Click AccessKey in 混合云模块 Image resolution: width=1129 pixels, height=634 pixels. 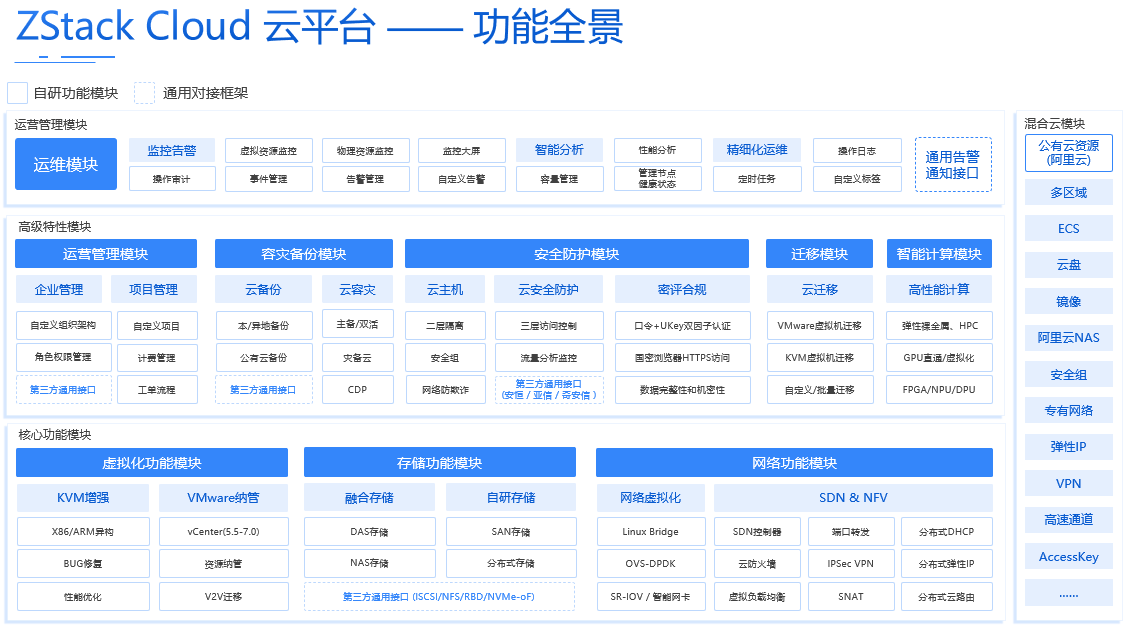pyautogui.click(x=1068, y=556)
